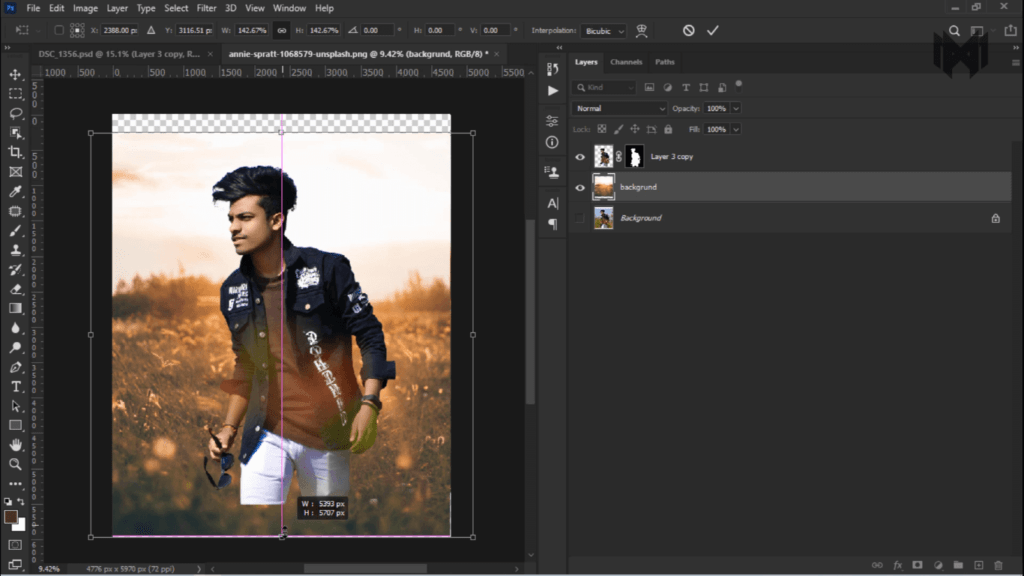Image resolution: width=1024 pixels, height=576 pixels.
Task: Commit the transform with the checkmark
Action: click(x=712, y=30)
